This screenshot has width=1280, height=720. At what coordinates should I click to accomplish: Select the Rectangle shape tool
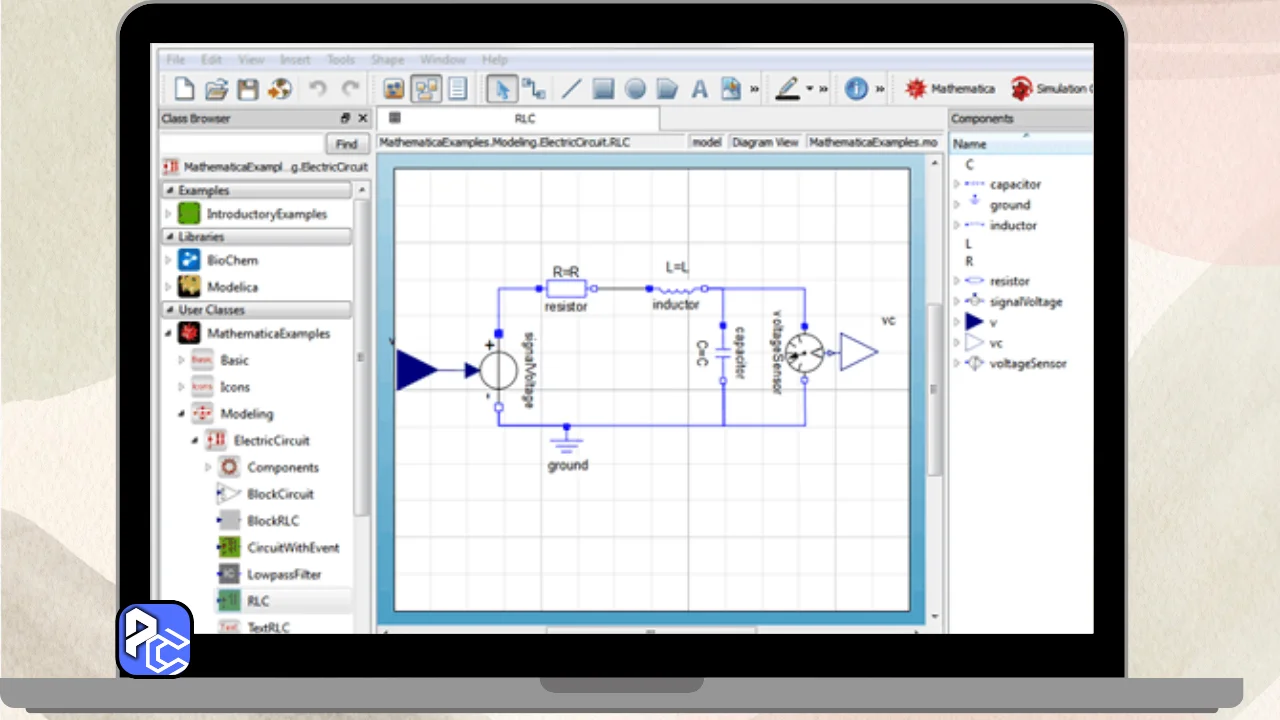coord(602,89)
